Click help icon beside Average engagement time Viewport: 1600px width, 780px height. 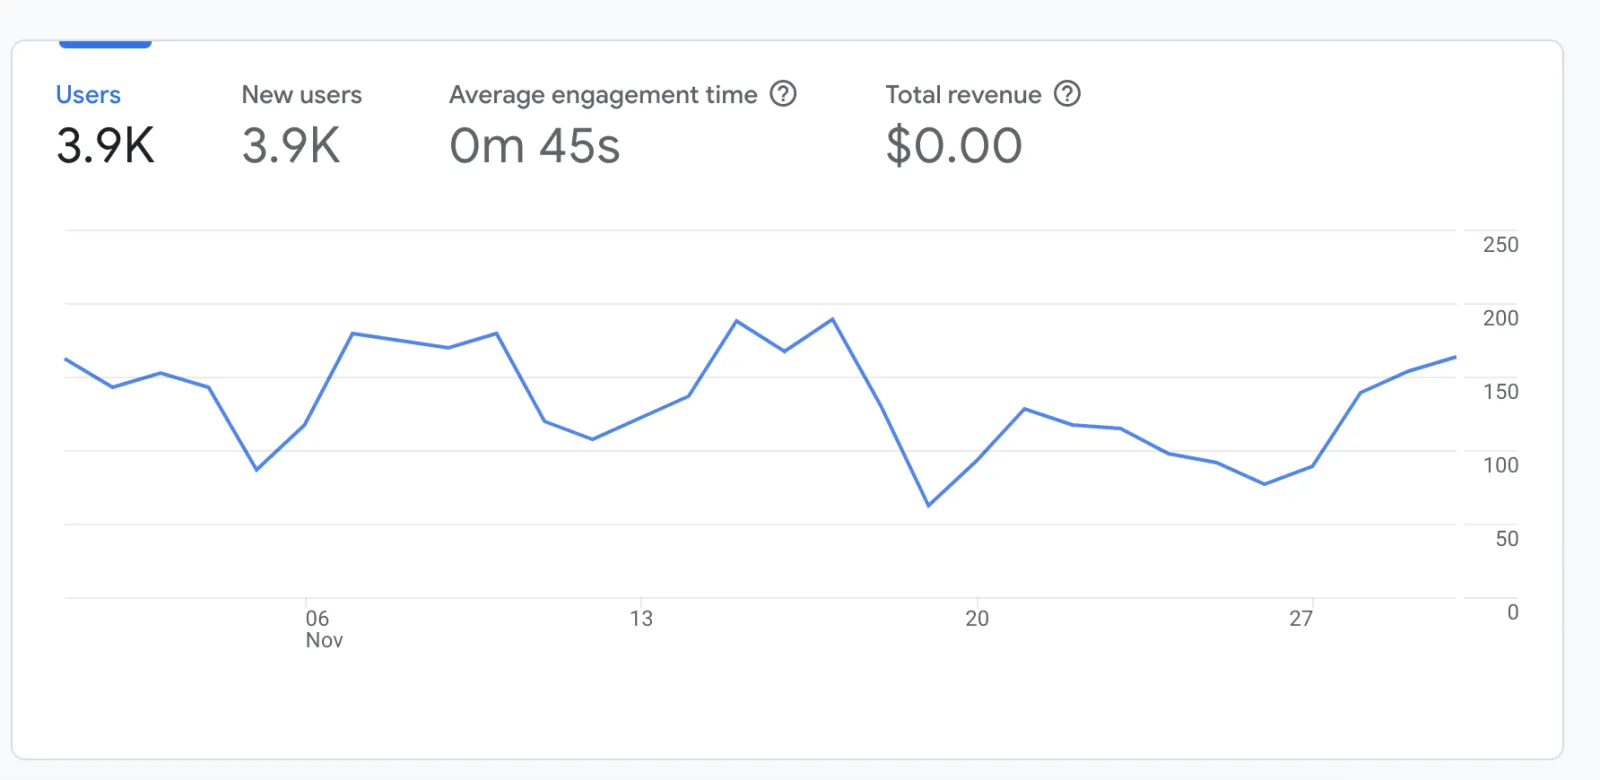tap(783, 94)
